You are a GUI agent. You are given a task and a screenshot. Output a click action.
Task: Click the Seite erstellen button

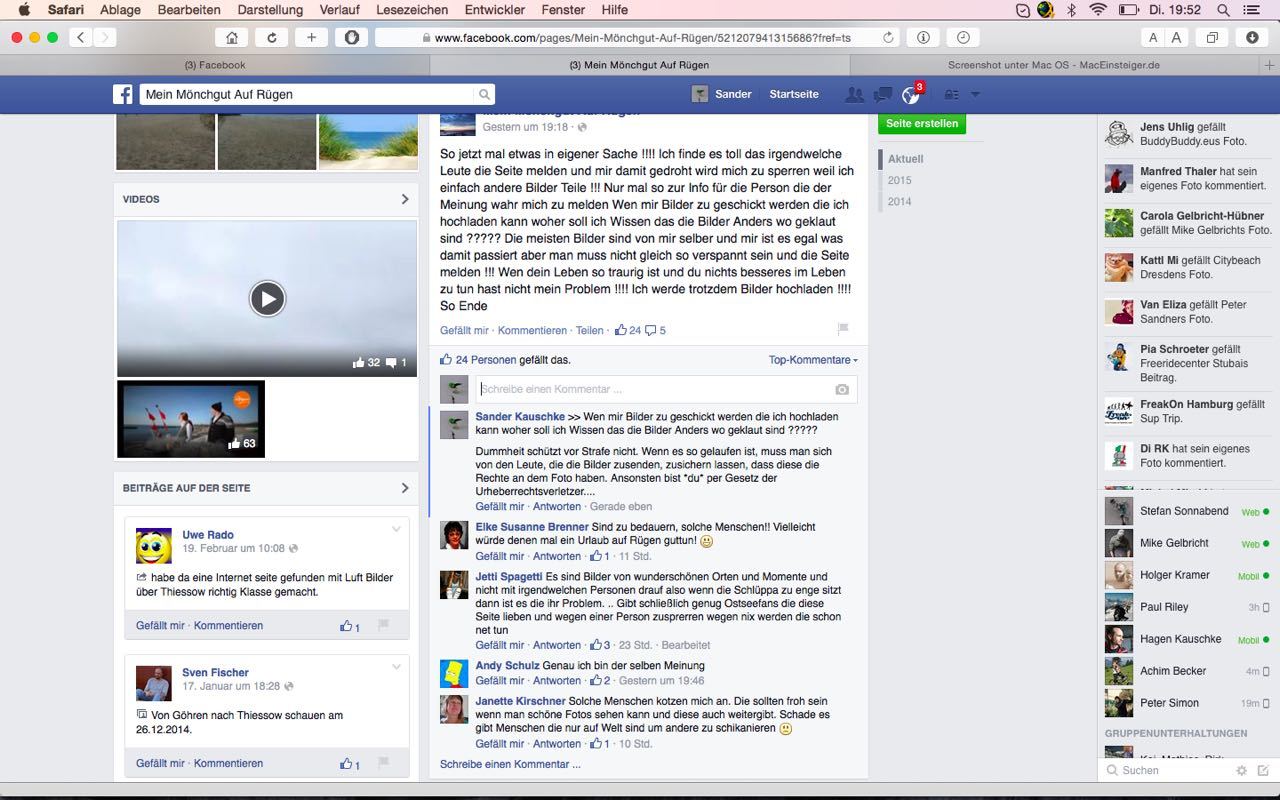click(x=922, y=124)
